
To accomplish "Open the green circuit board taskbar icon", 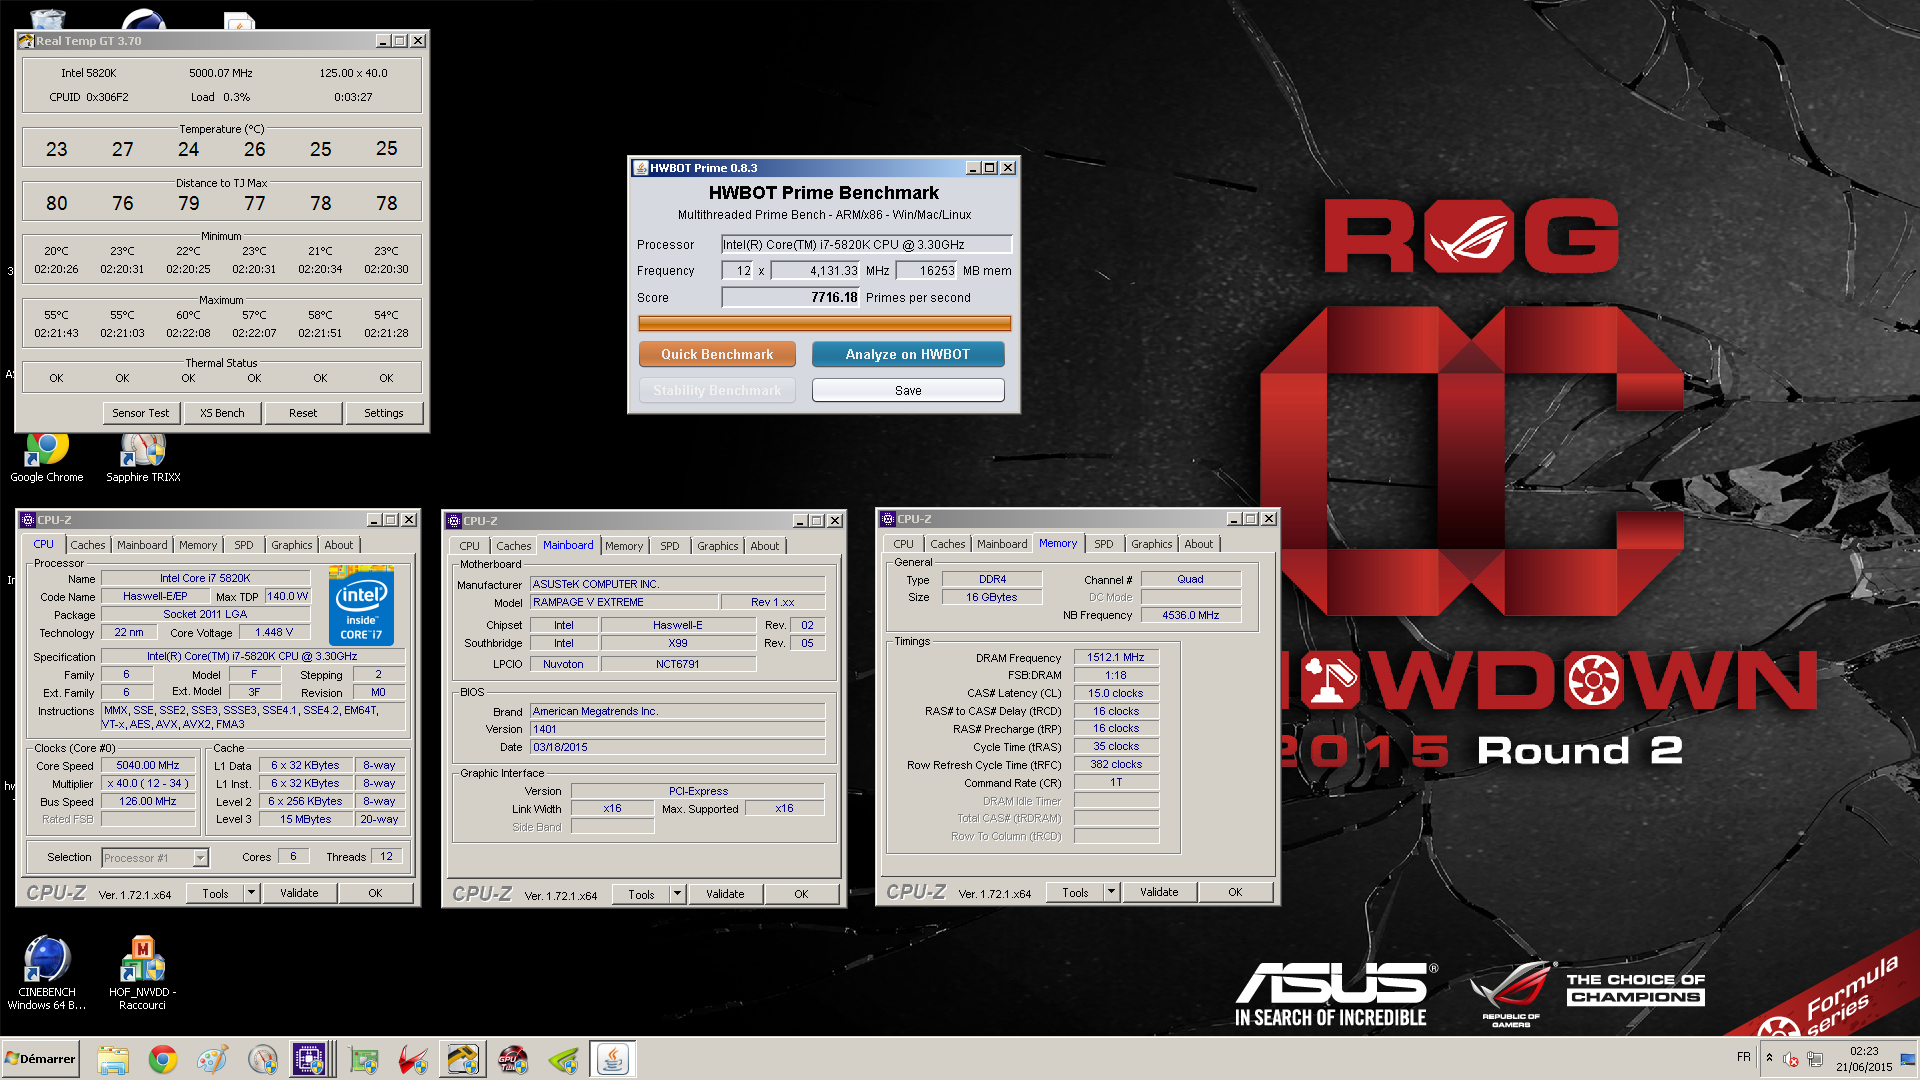I will [363, 1059].
